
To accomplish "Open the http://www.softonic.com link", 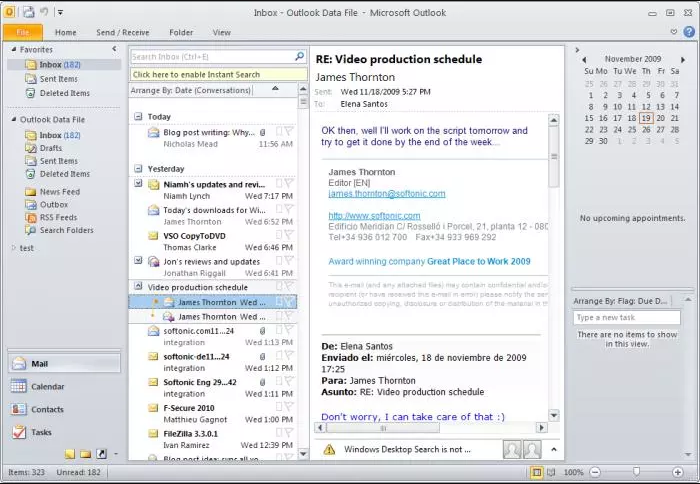I will (374, 216).
